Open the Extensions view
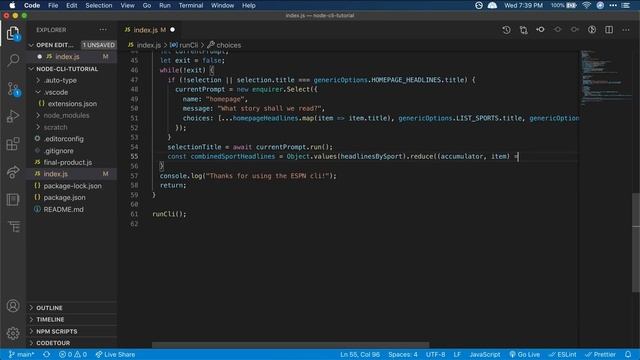The width and height of the screenshot is (640, 360). point(13,144)
